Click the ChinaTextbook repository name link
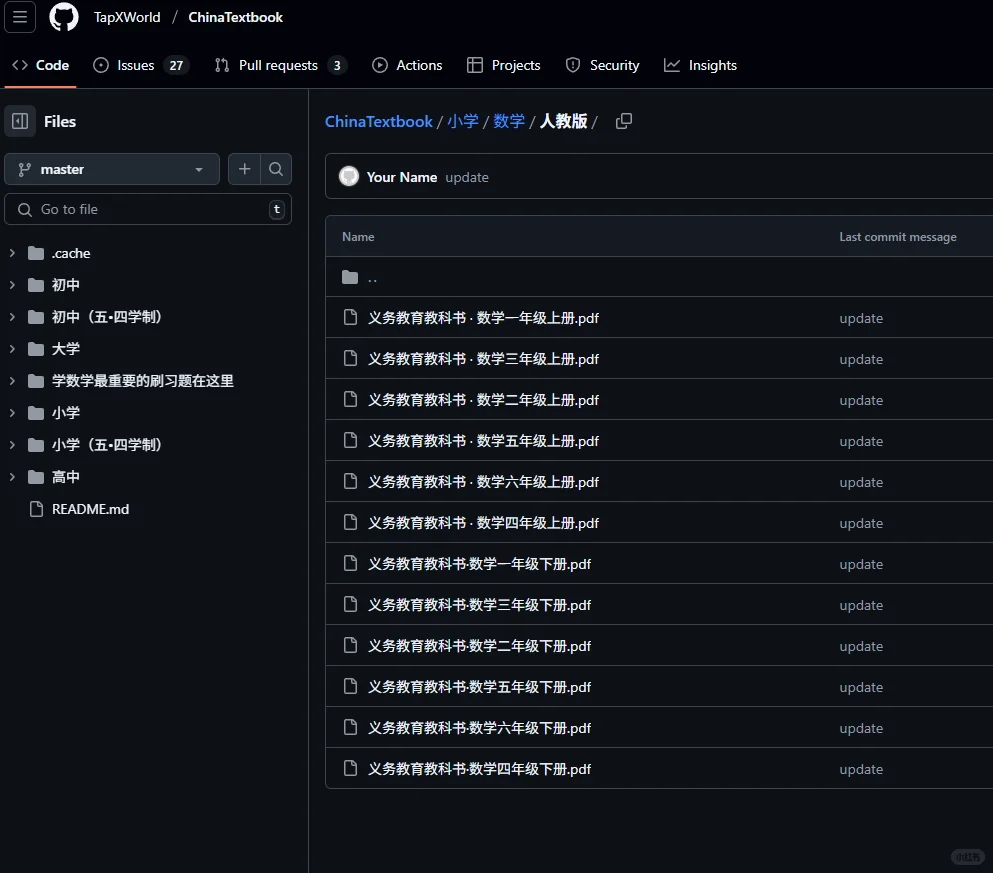The height and width of the screenshot is (873, 993). click(x=235, y=17)
